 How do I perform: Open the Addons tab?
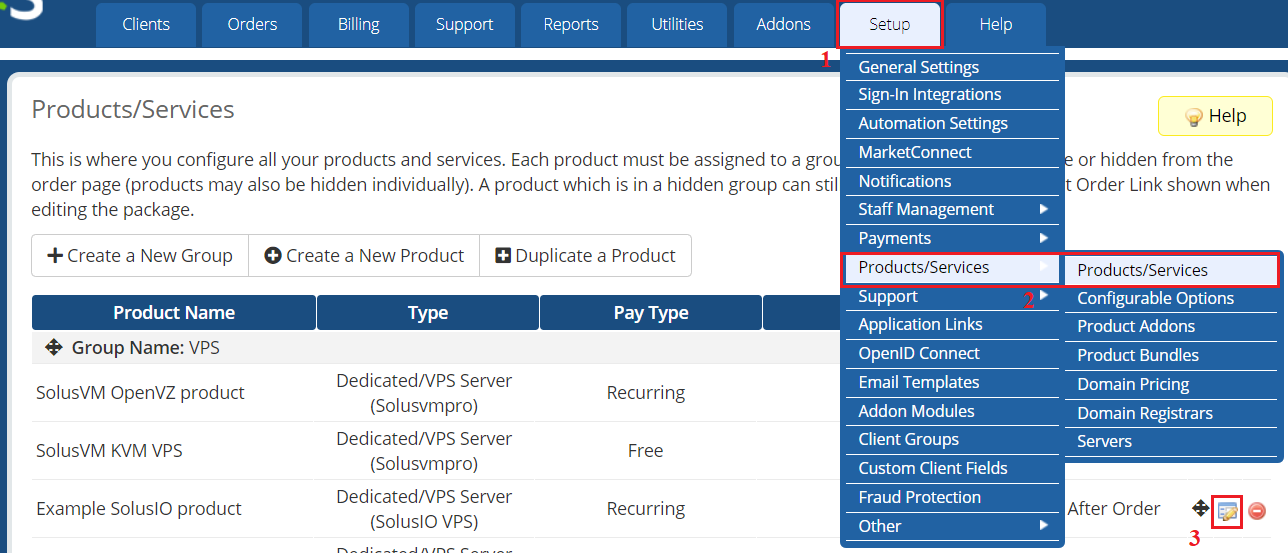pyautogui.click(x=783, y=24)
